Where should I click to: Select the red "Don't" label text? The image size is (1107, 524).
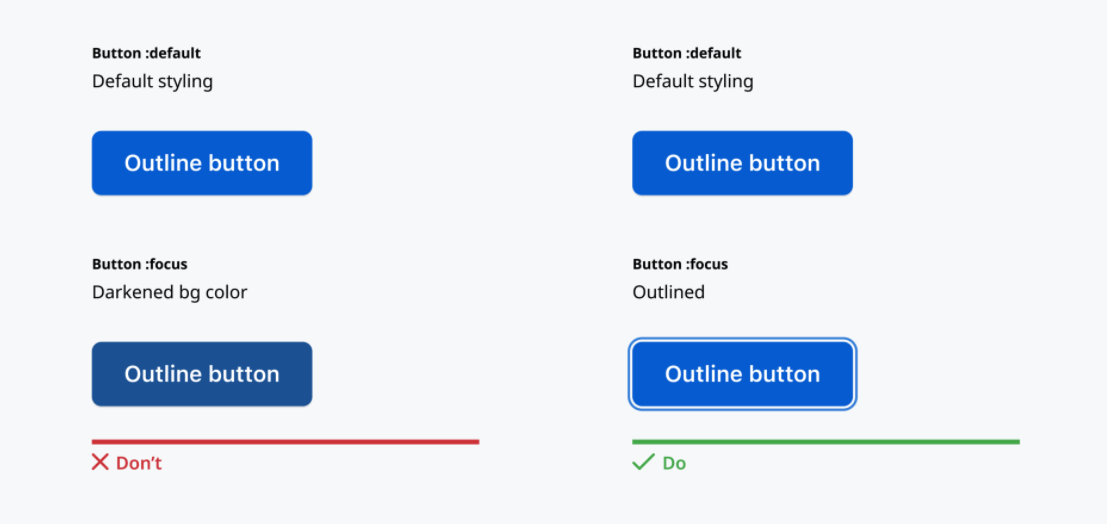coord(139,463)
